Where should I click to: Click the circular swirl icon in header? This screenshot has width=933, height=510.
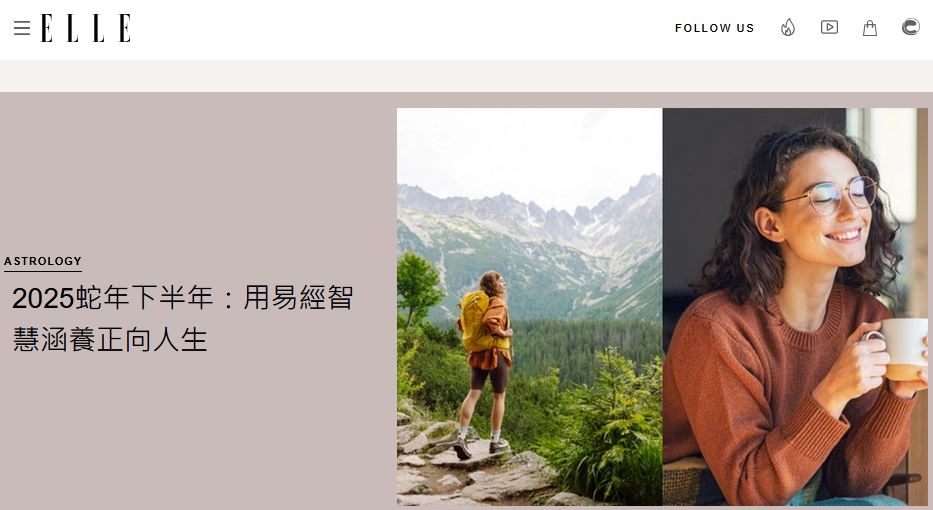click(x=910, y=27)
